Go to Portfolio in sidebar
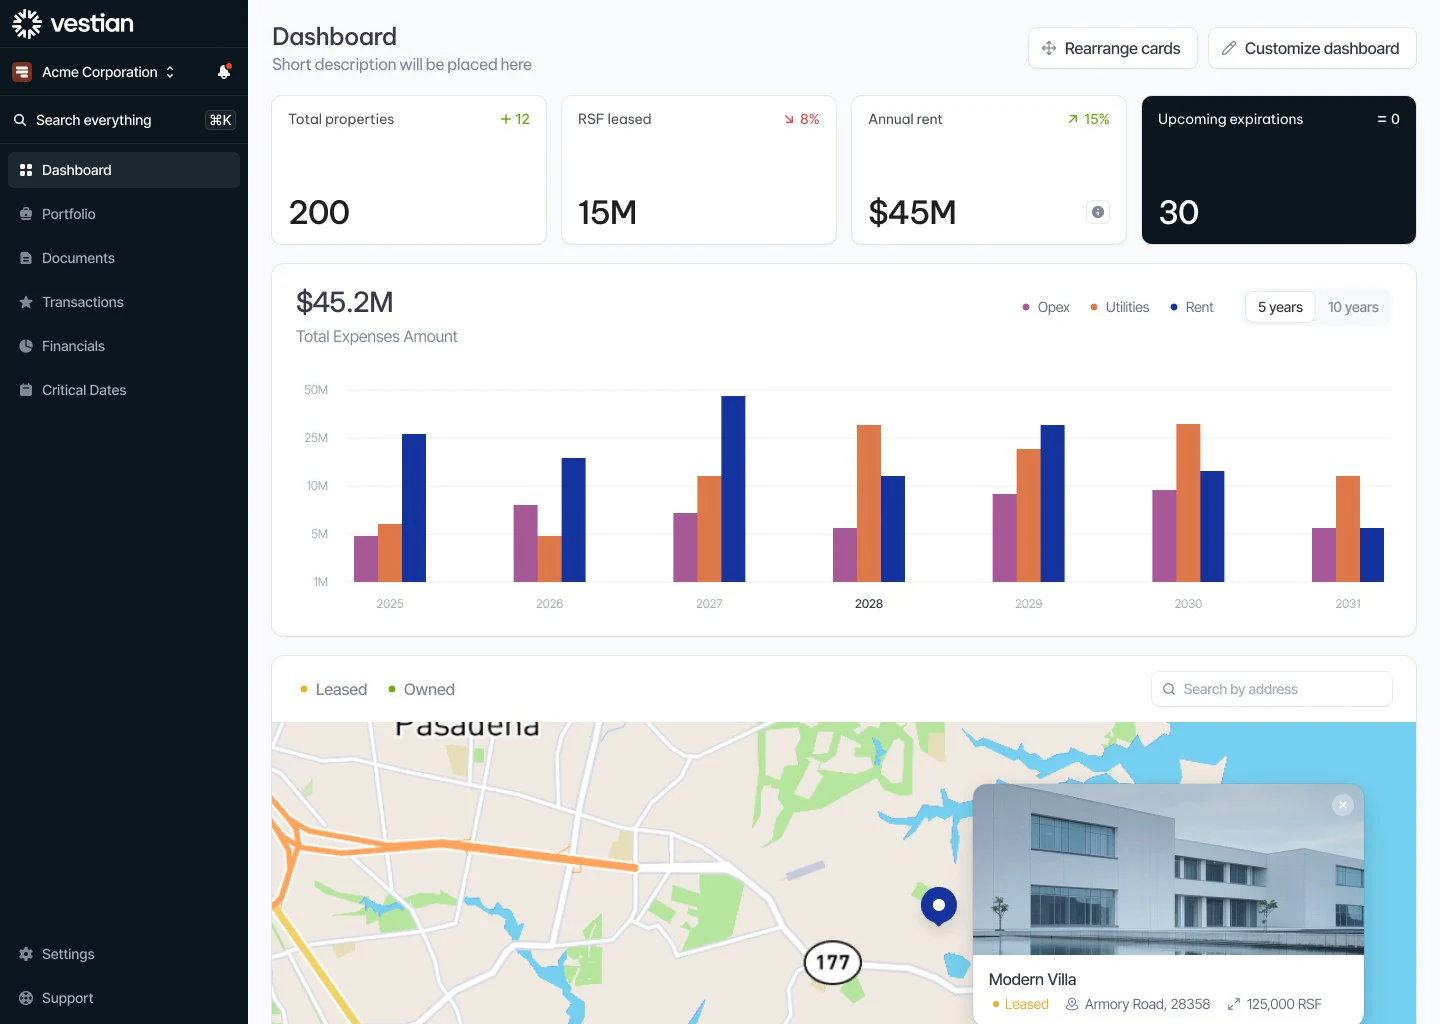Image resolution: width=1440 pixels, height=1024 pixels. 124,214
